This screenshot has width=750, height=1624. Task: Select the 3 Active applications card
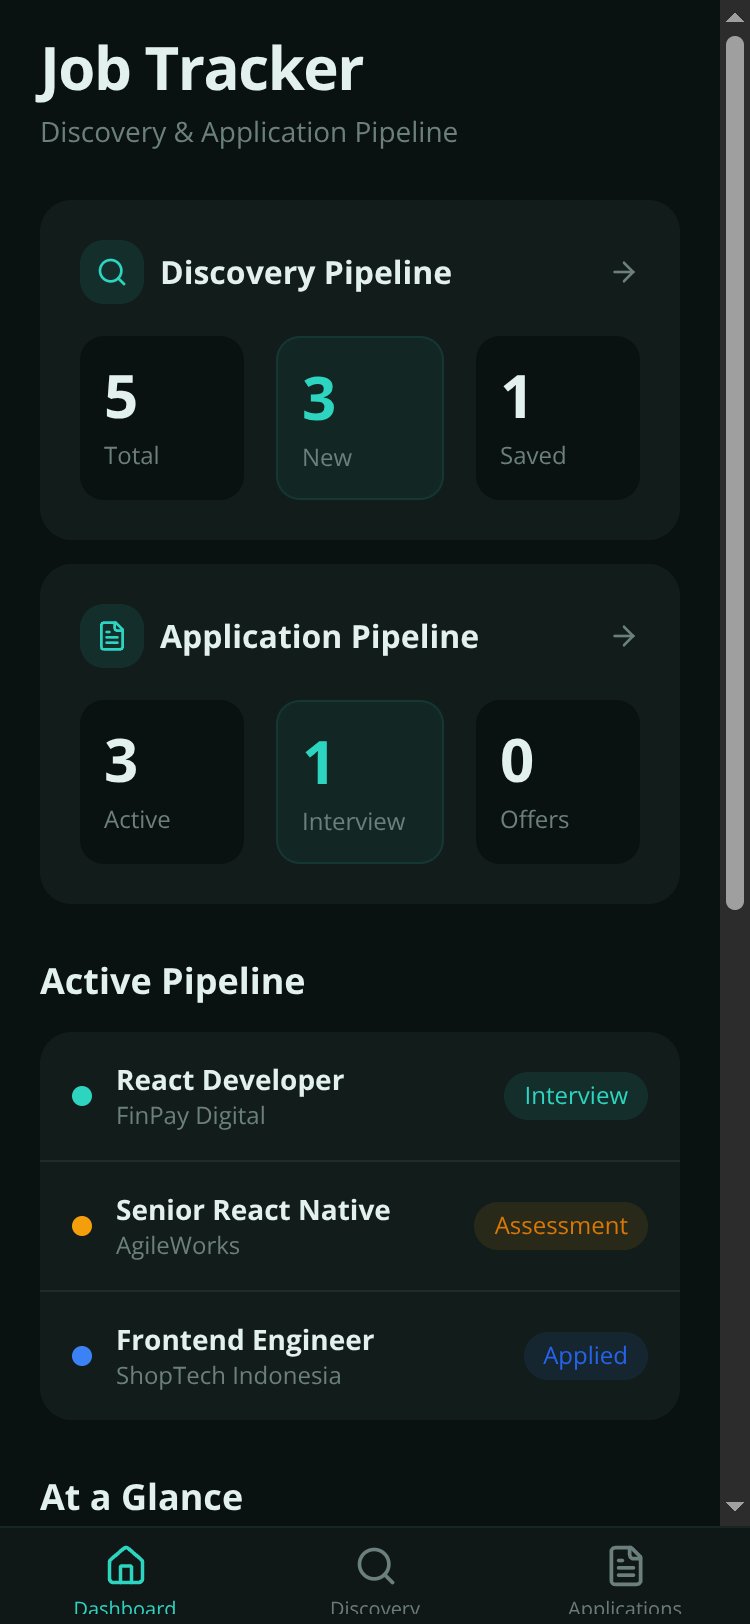[x=162, y=782]
